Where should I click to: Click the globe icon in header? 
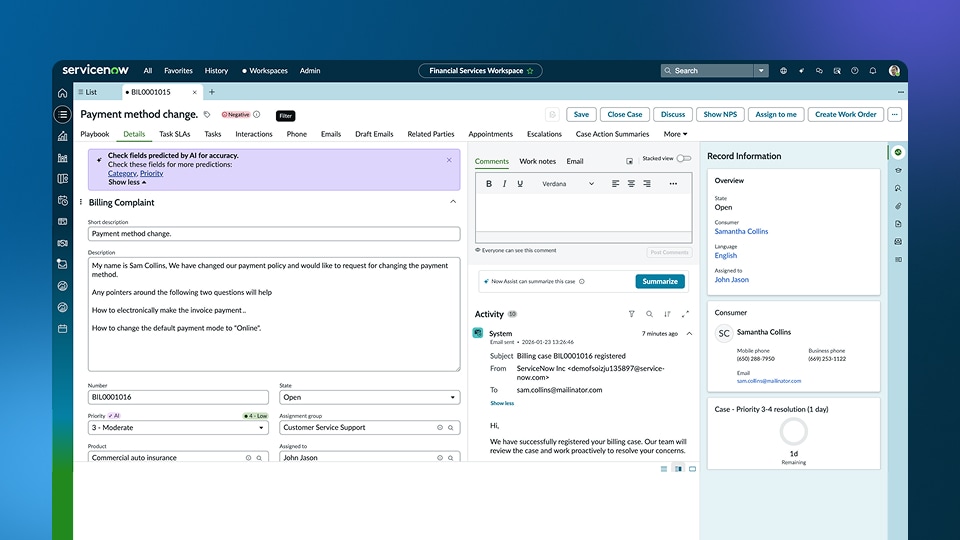coord(783,71)
